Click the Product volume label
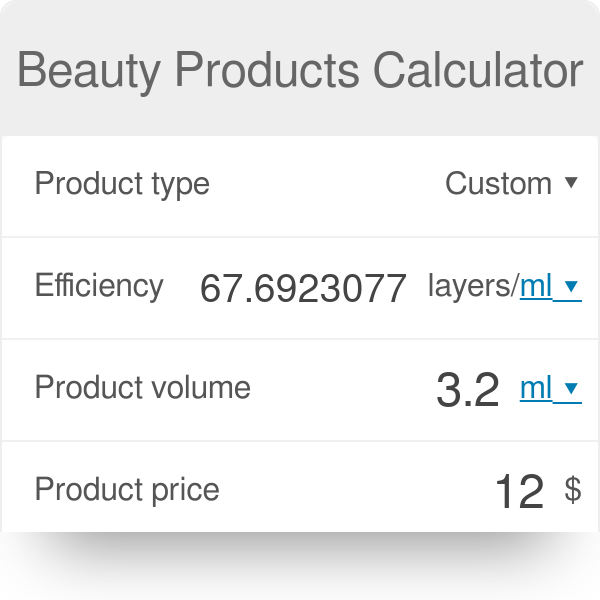 143,387
